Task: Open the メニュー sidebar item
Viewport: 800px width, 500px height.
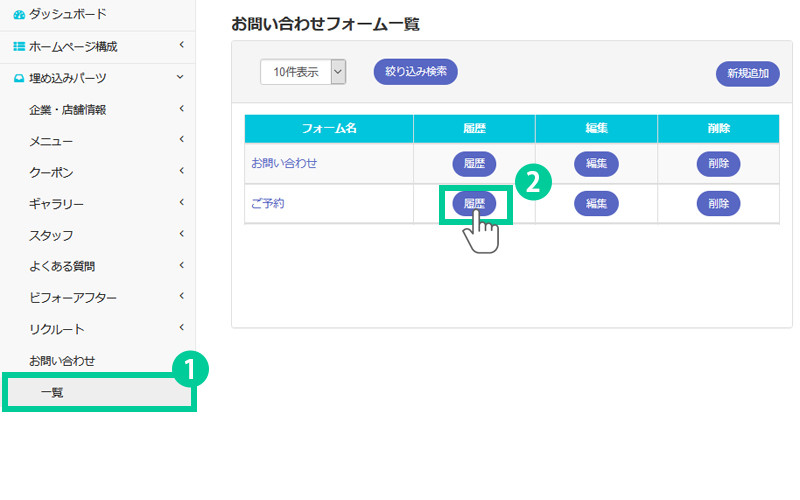Action: (51, 141)
